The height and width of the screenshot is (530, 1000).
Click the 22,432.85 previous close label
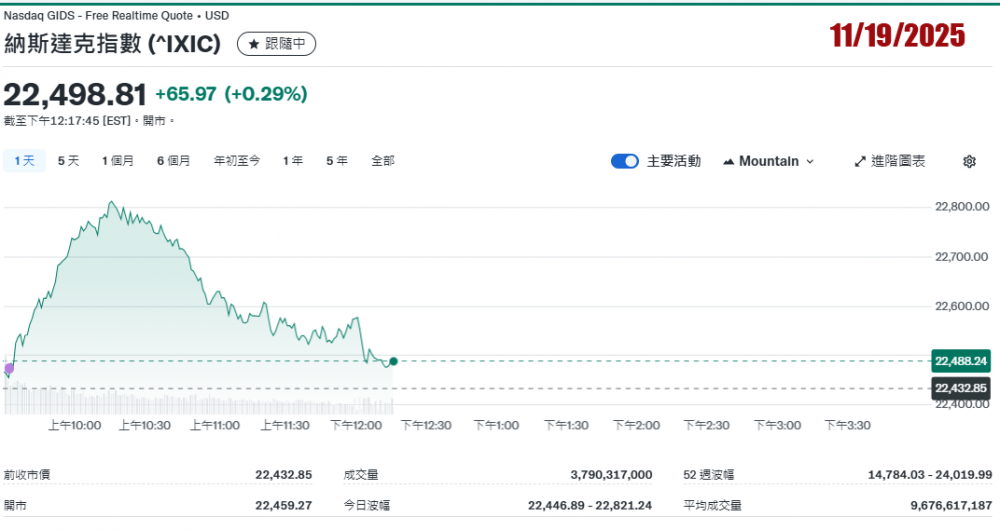click(960, 388)
